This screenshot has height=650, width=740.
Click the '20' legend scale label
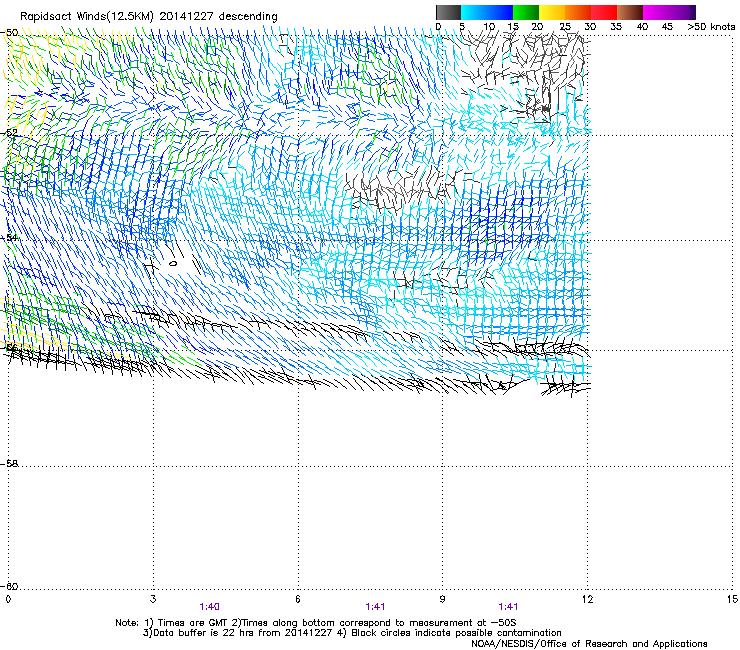(537, 27)
